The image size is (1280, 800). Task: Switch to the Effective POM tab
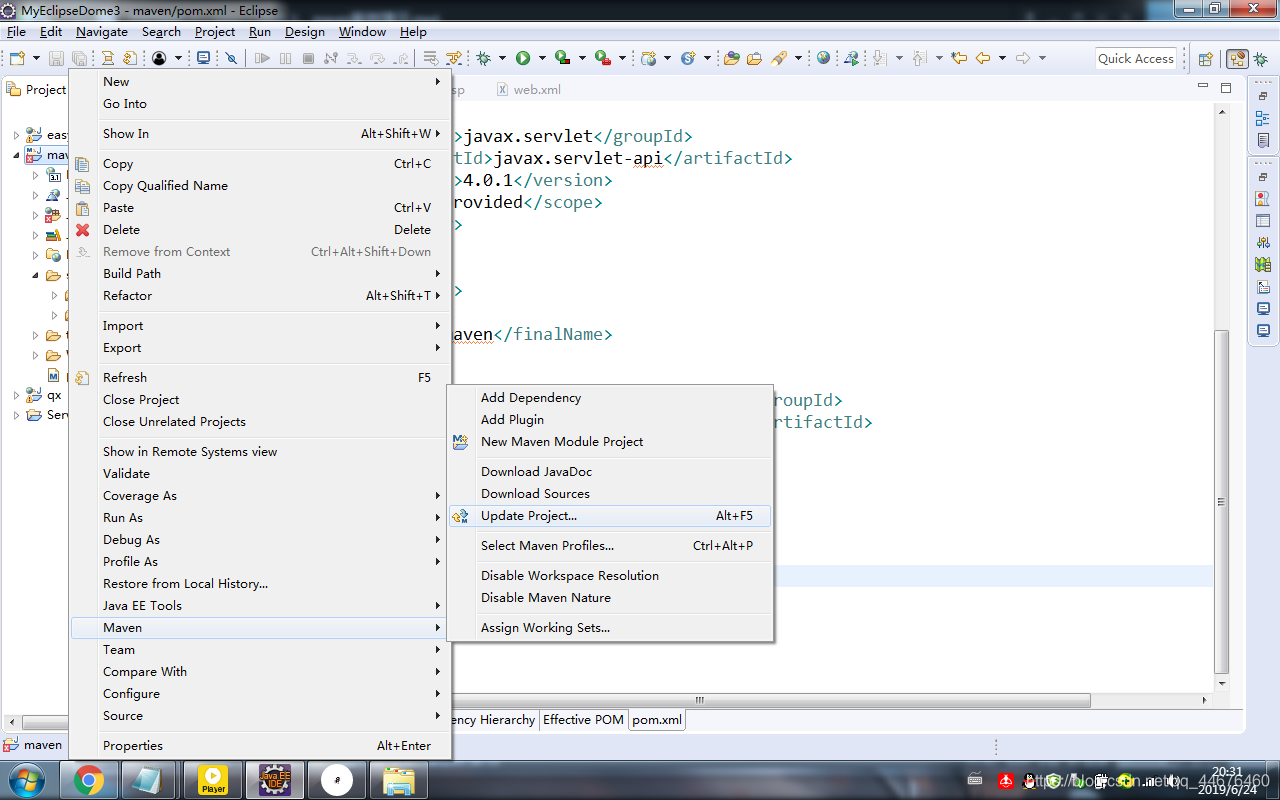tap(583, 720)
